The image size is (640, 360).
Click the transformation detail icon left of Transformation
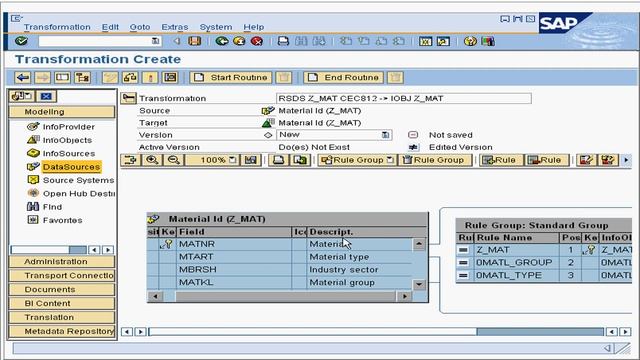point(128,98)
